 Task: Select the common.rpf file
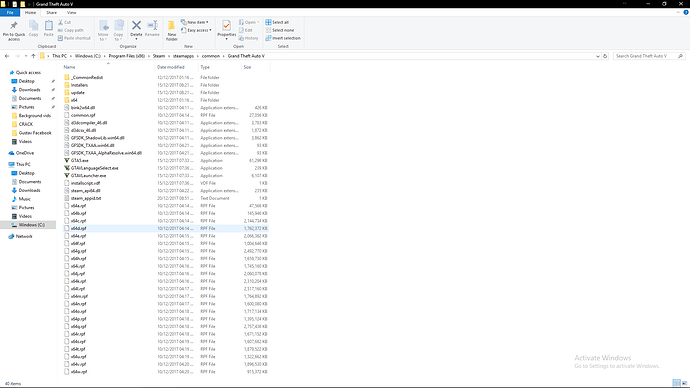(83, 115)
